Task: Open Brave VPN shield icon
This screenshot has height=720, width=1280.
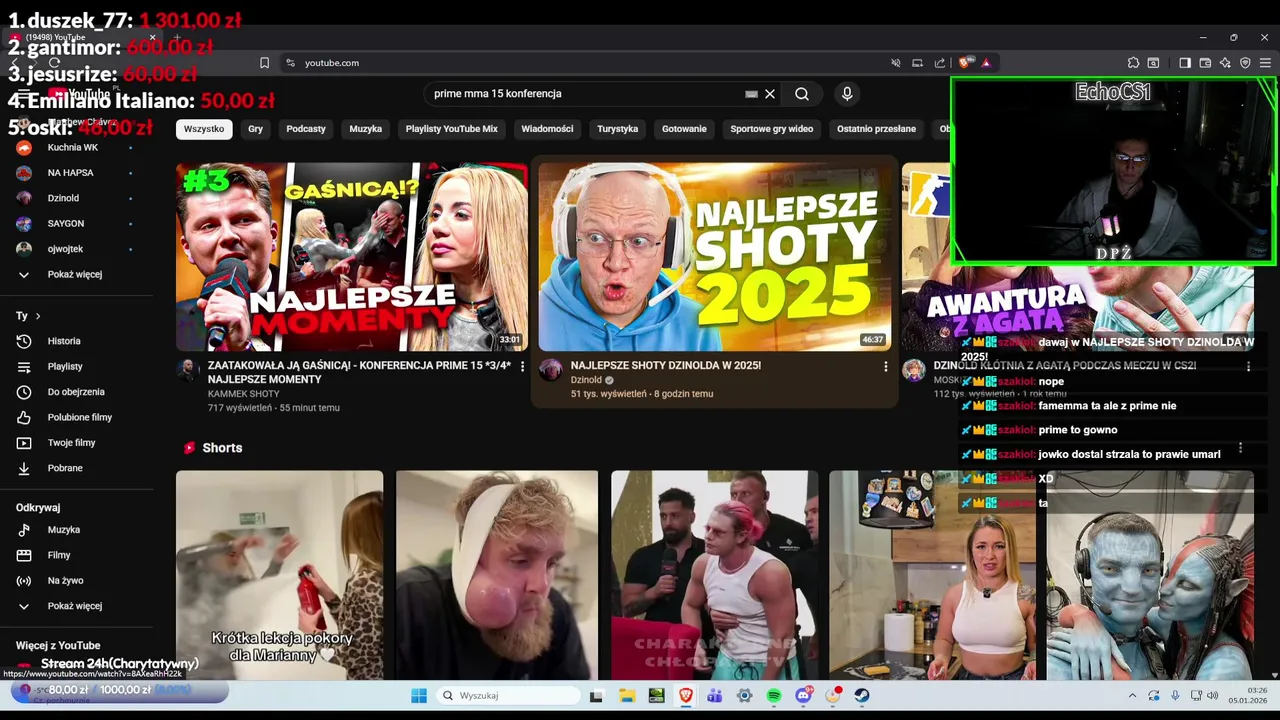Action: click(1245, 63)
